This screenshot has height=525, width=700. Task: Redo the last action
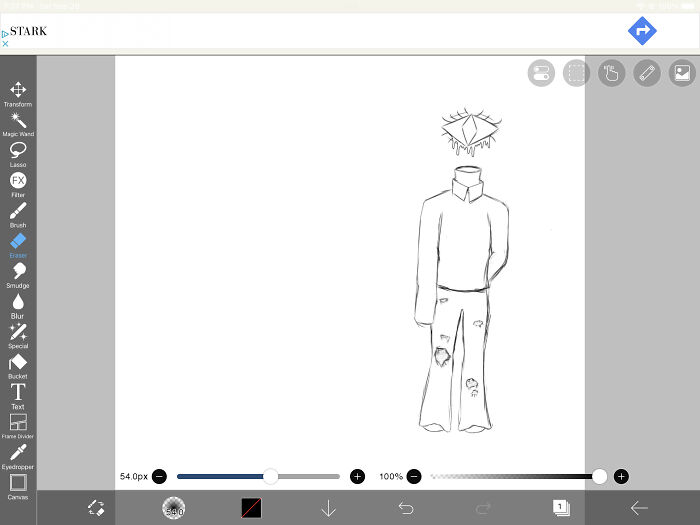click(483, 508)
